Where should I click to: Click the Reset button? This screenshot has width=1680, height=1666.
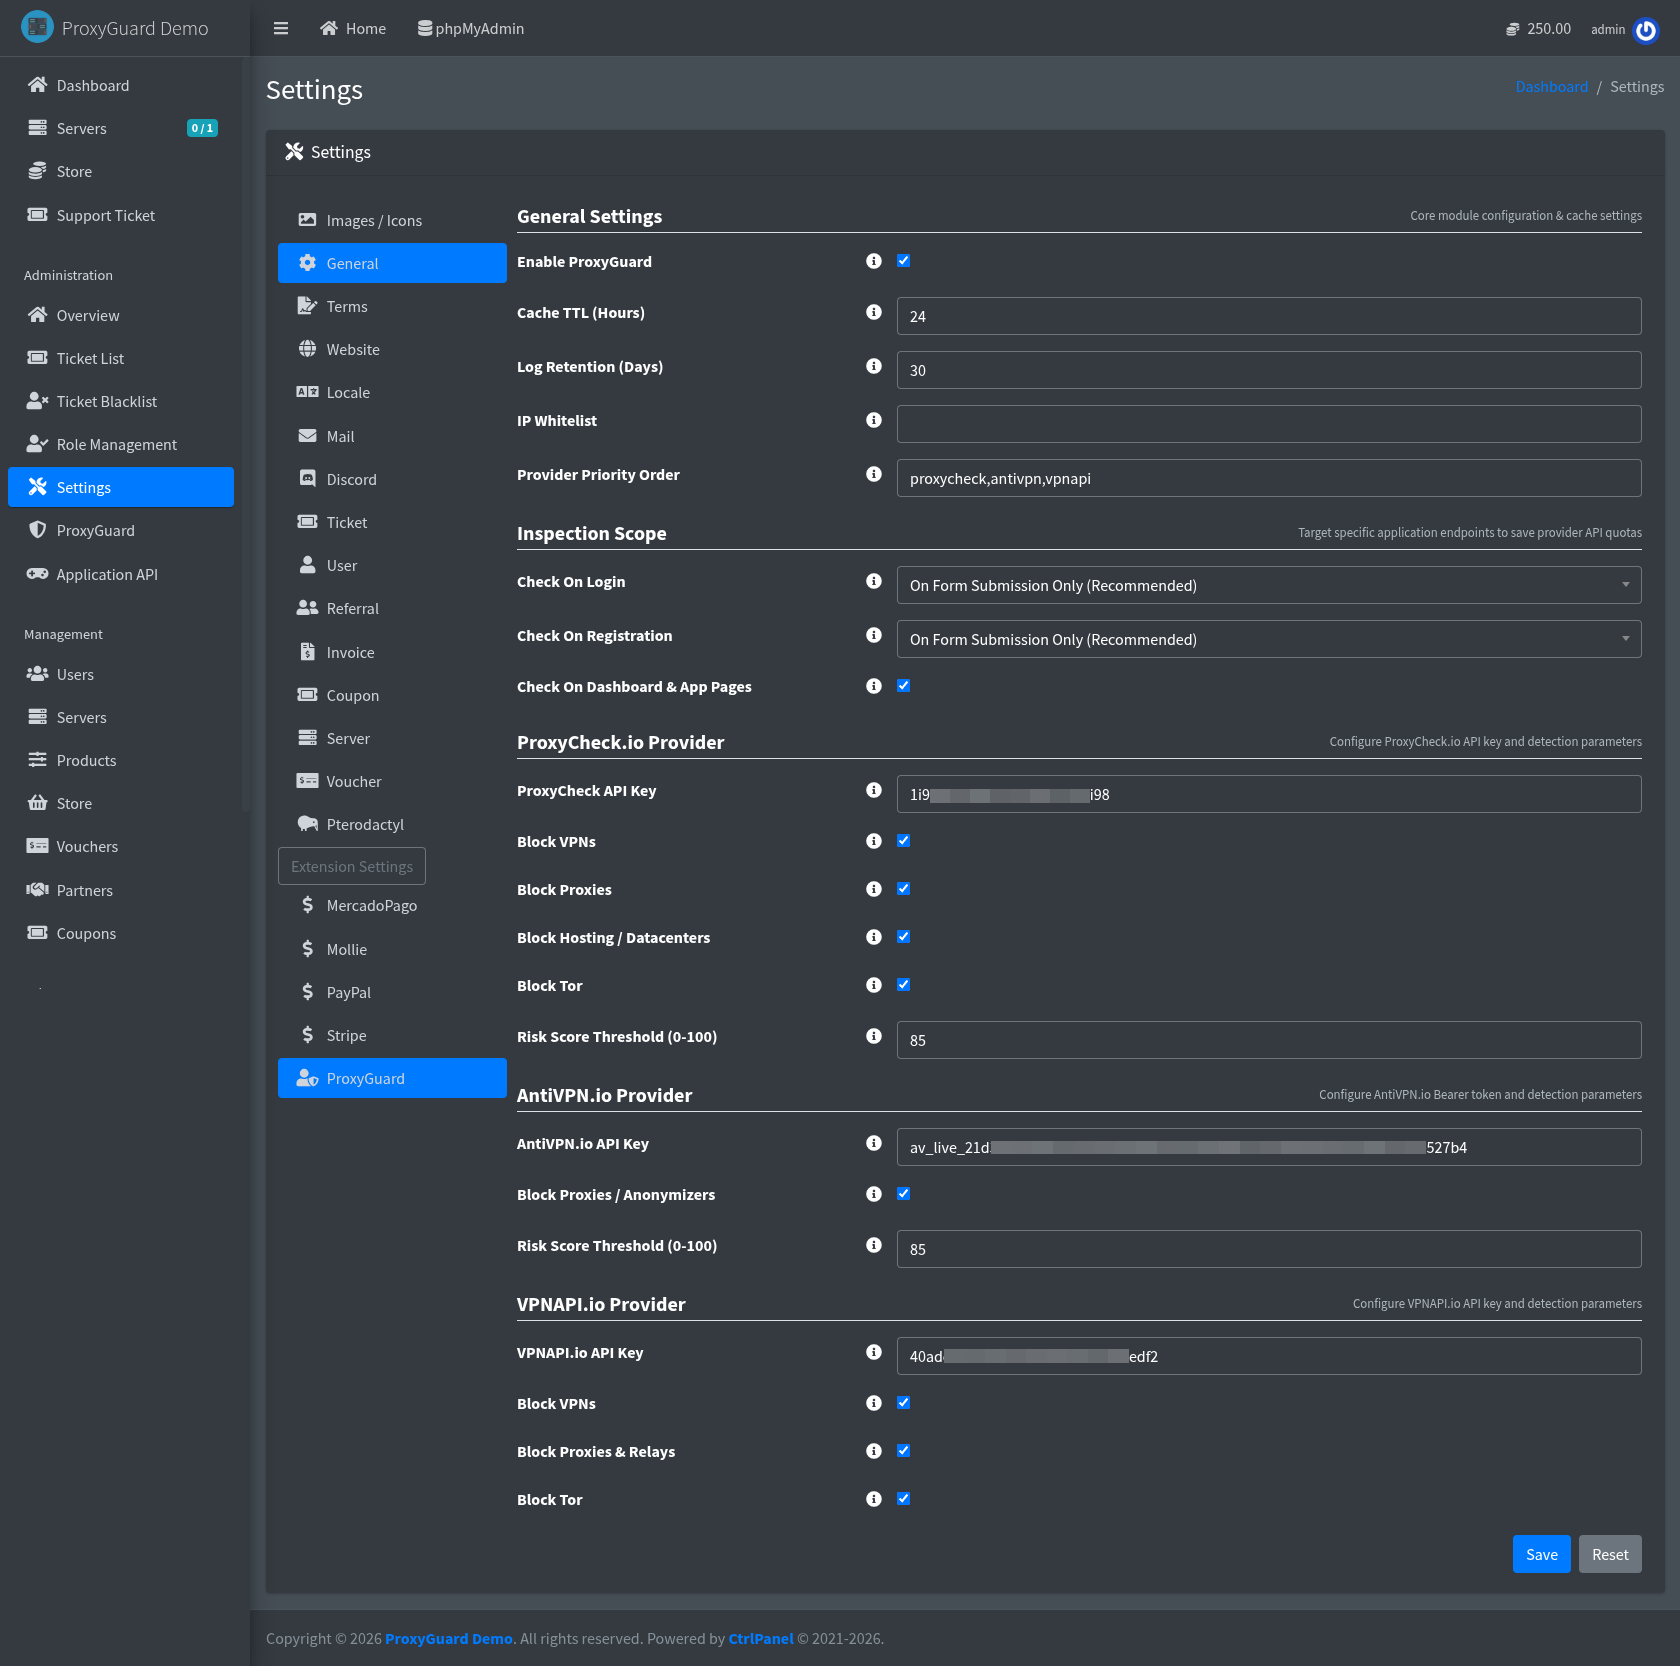click(x=1610, y=1554)
